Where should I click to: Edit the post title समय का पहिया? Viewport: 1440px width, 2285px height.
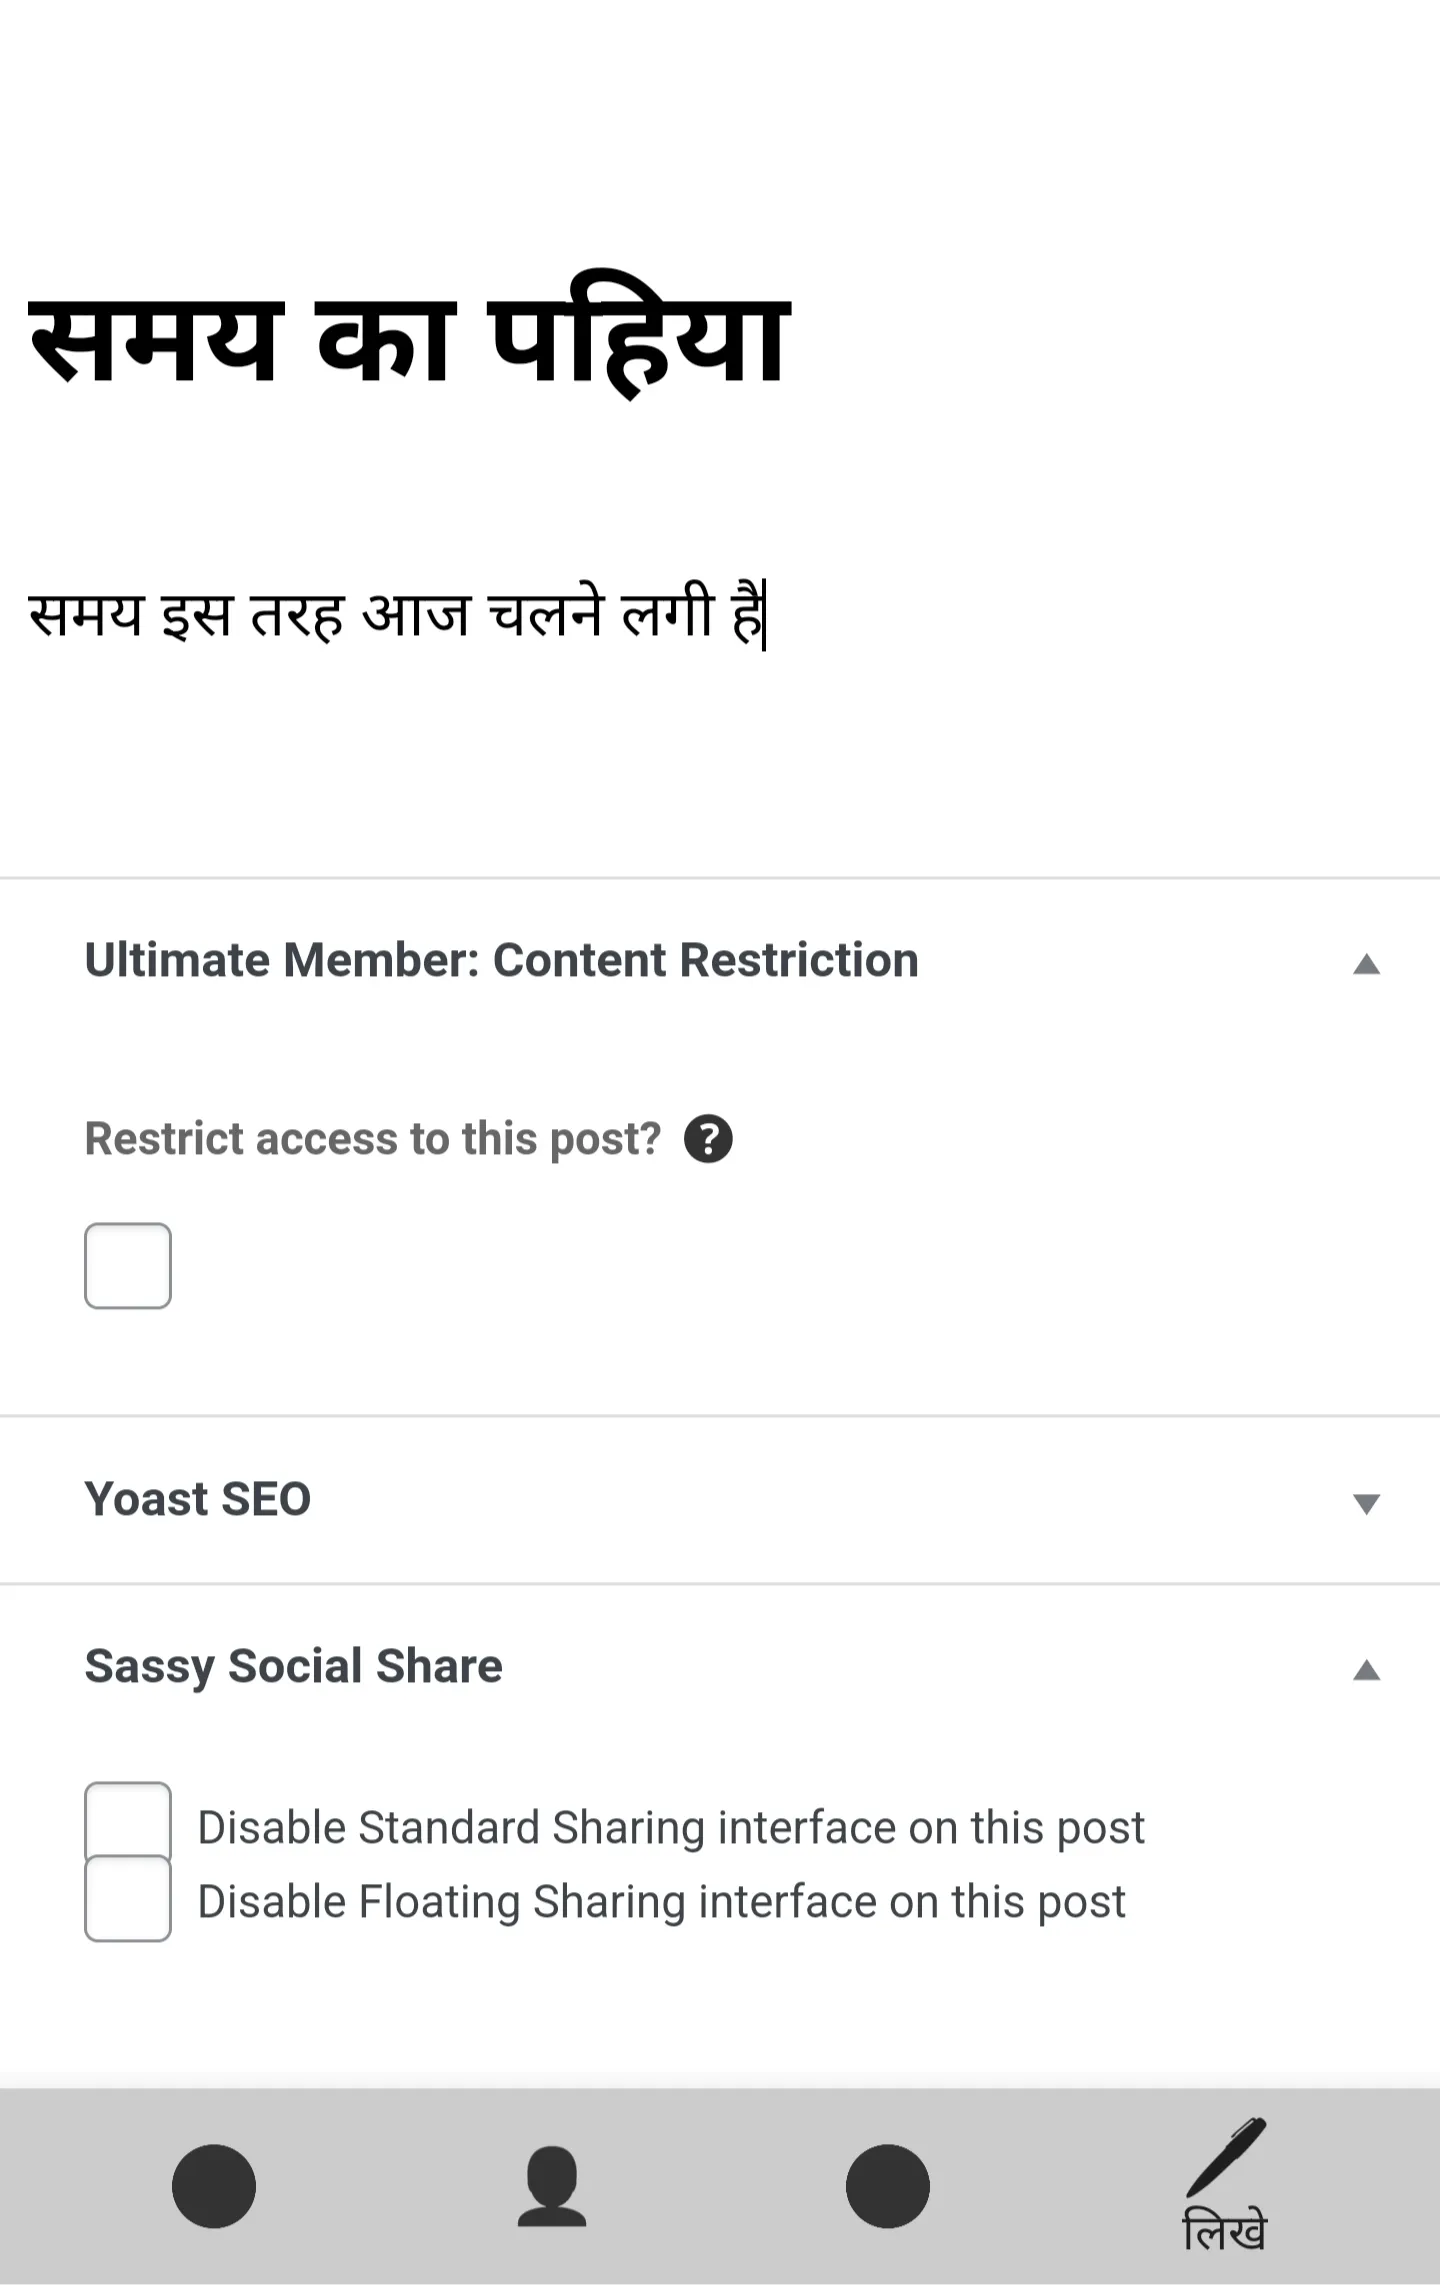tap(409, 336)
